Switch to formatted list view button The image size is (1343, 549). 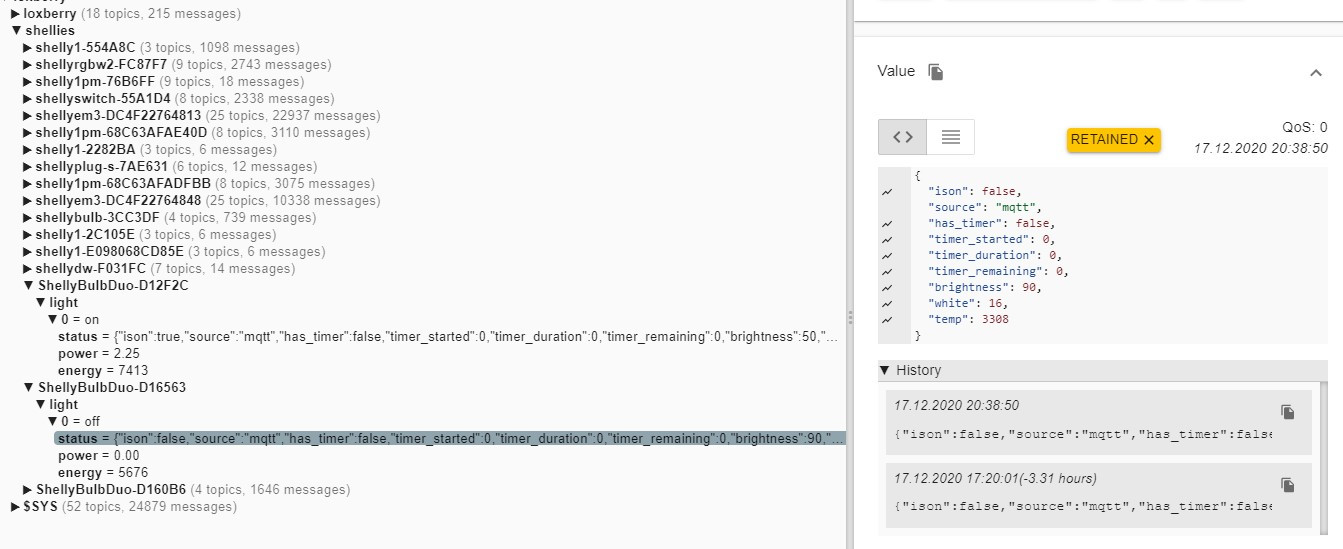tap(951, 137)
